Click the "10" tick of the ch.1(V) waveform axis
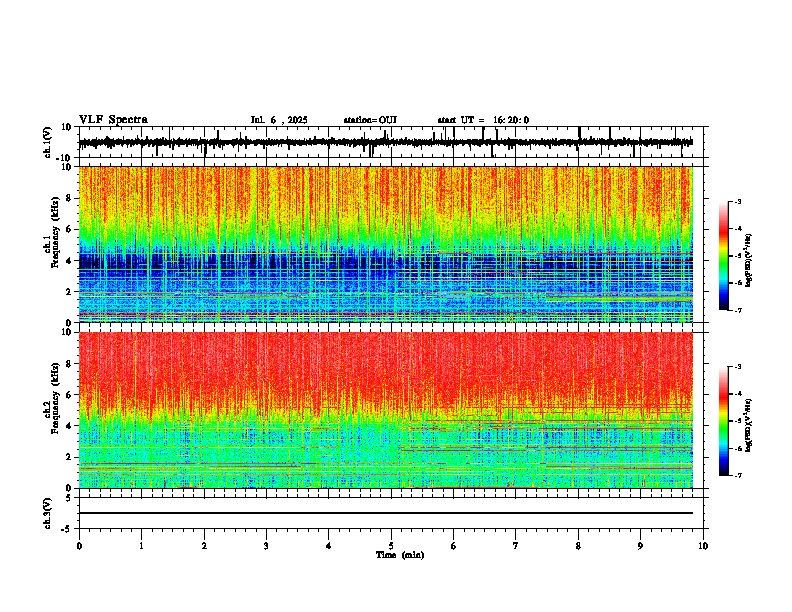 67,127
